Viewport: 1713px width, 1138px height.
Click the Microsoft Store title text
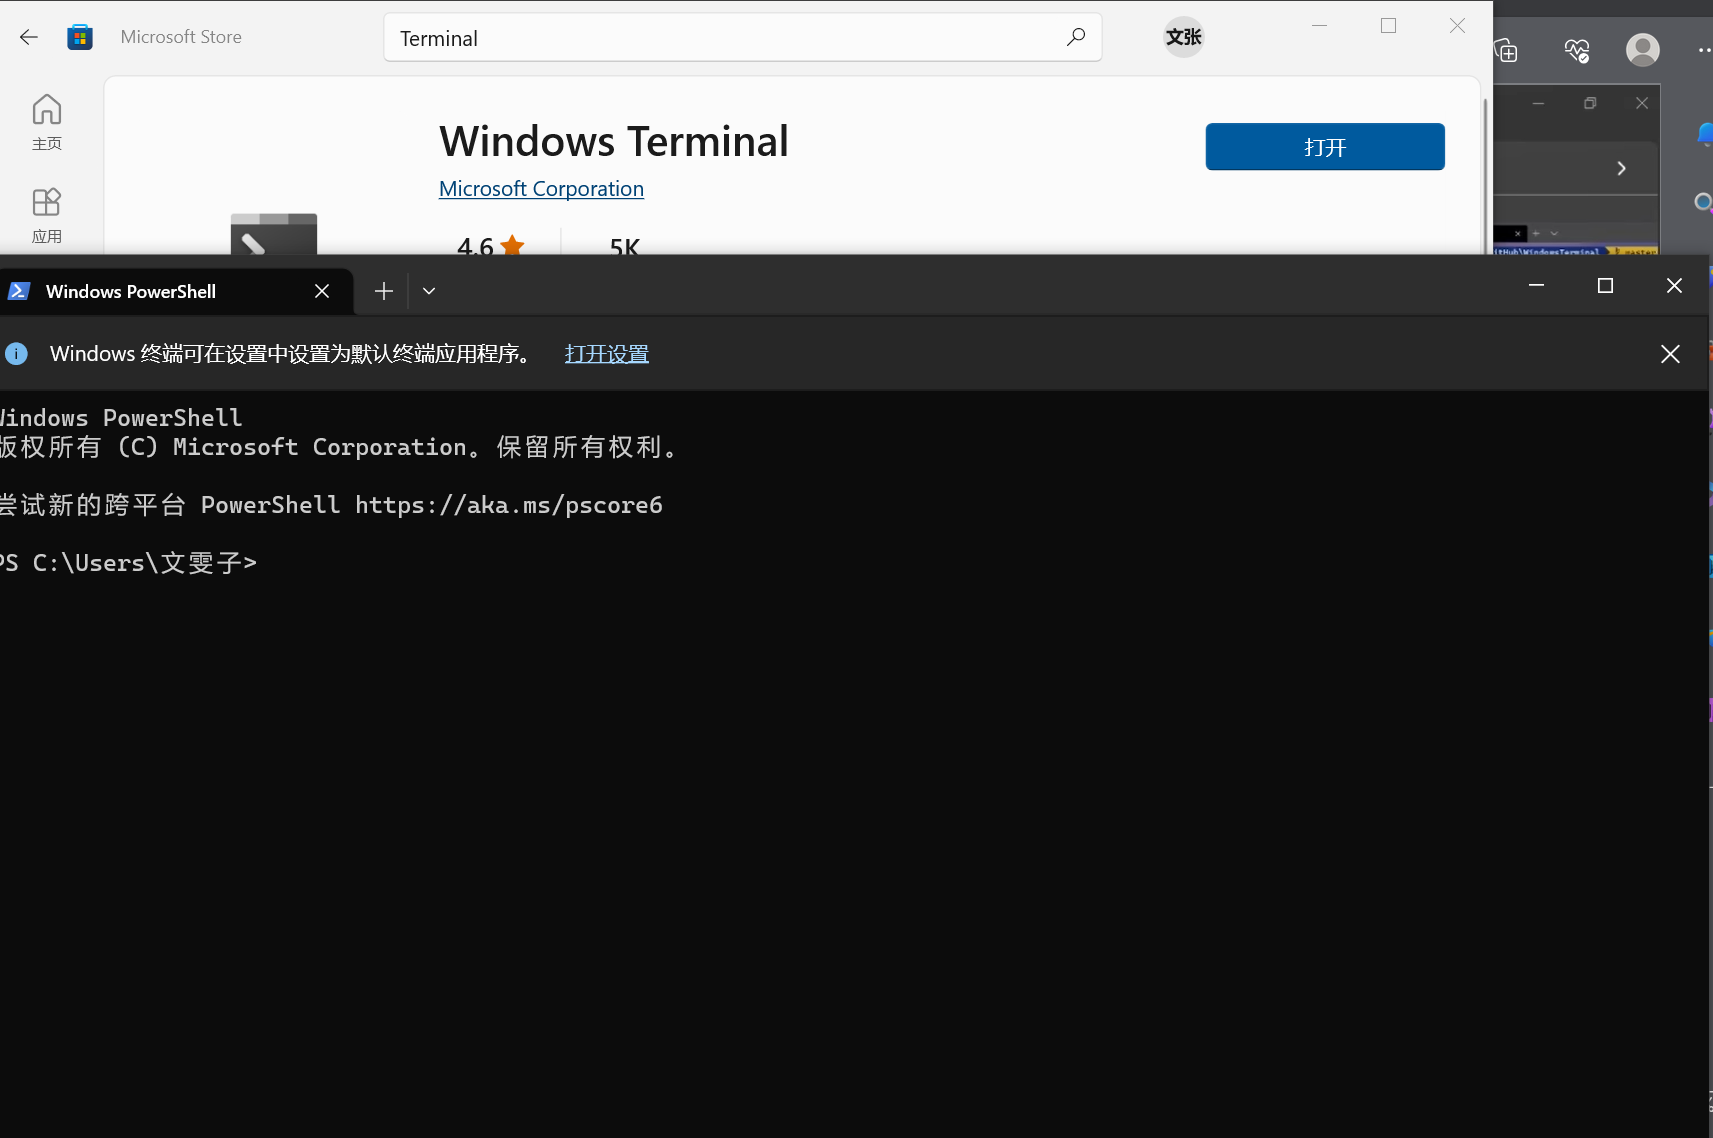click(x=181, y=37)
